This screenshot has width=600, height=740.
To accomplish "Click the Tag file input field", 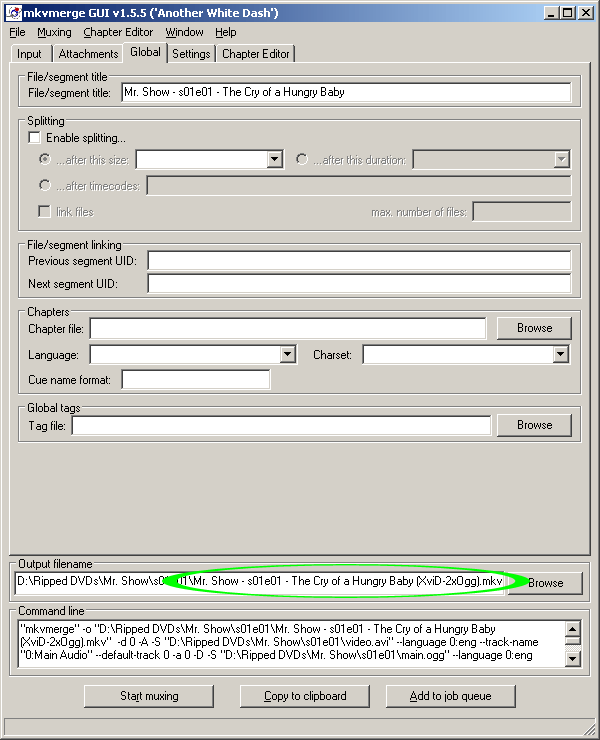I will pos(281,425).
